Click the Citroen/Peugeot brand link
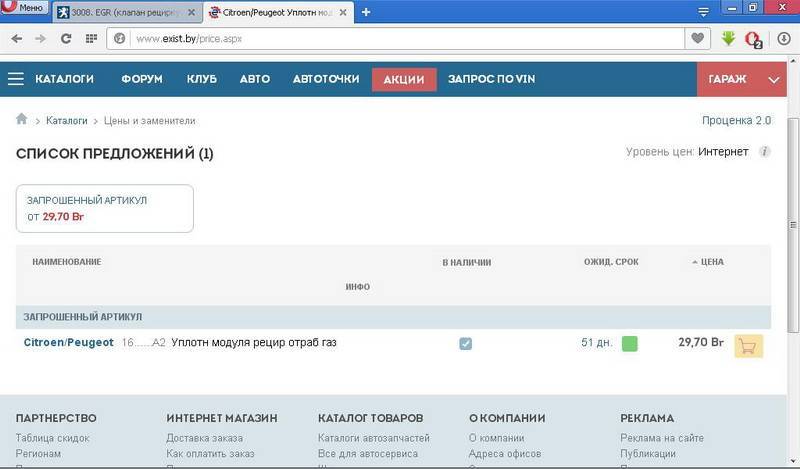Screen dimensions: 800x469 66,343
